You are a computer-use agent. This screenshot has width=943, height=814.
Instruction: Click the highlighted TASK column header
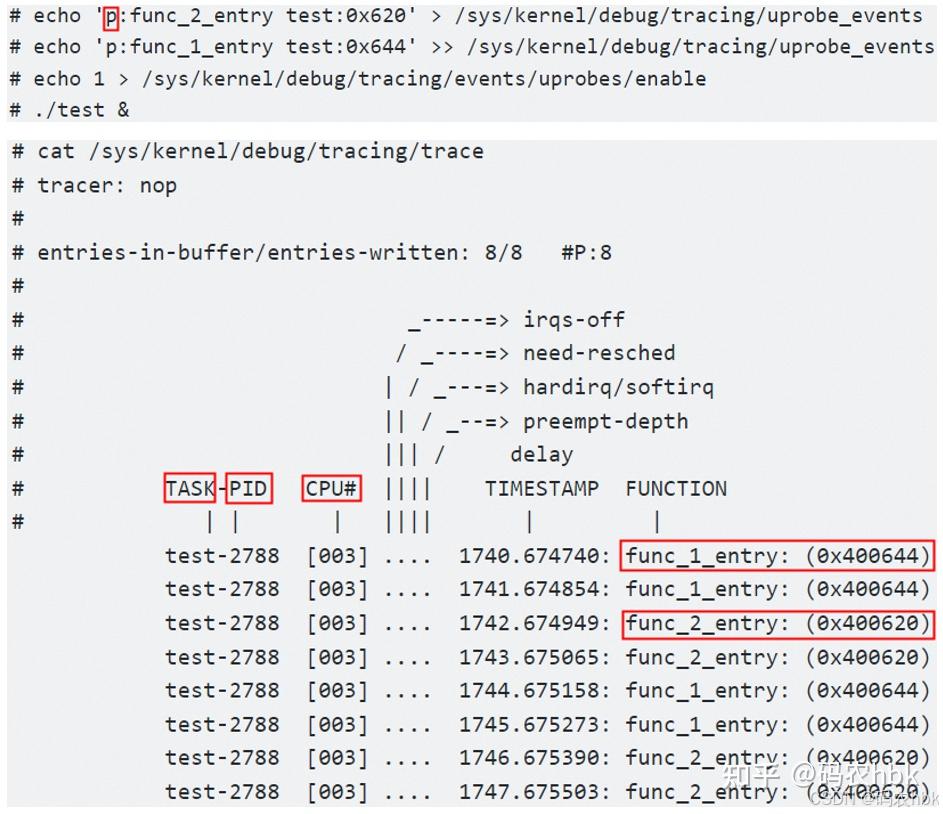pyautogui.click(x=189, y=488)
